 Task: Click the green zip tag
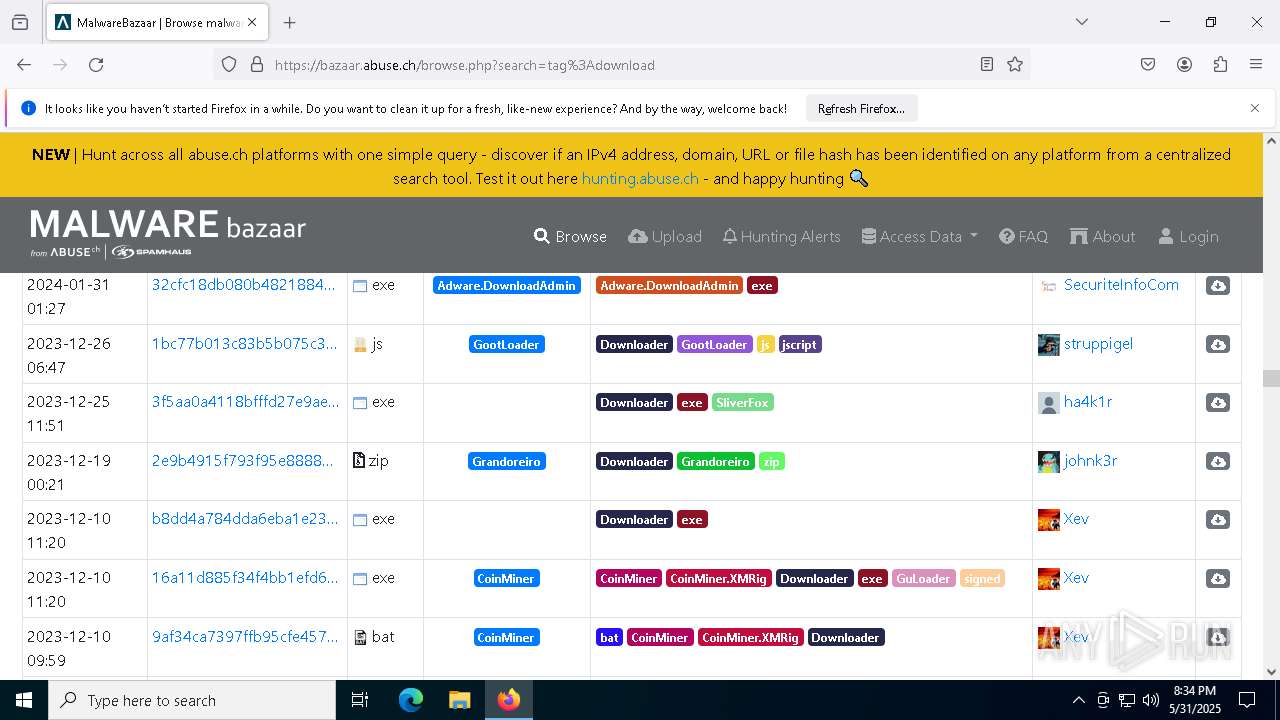point(771,461)
